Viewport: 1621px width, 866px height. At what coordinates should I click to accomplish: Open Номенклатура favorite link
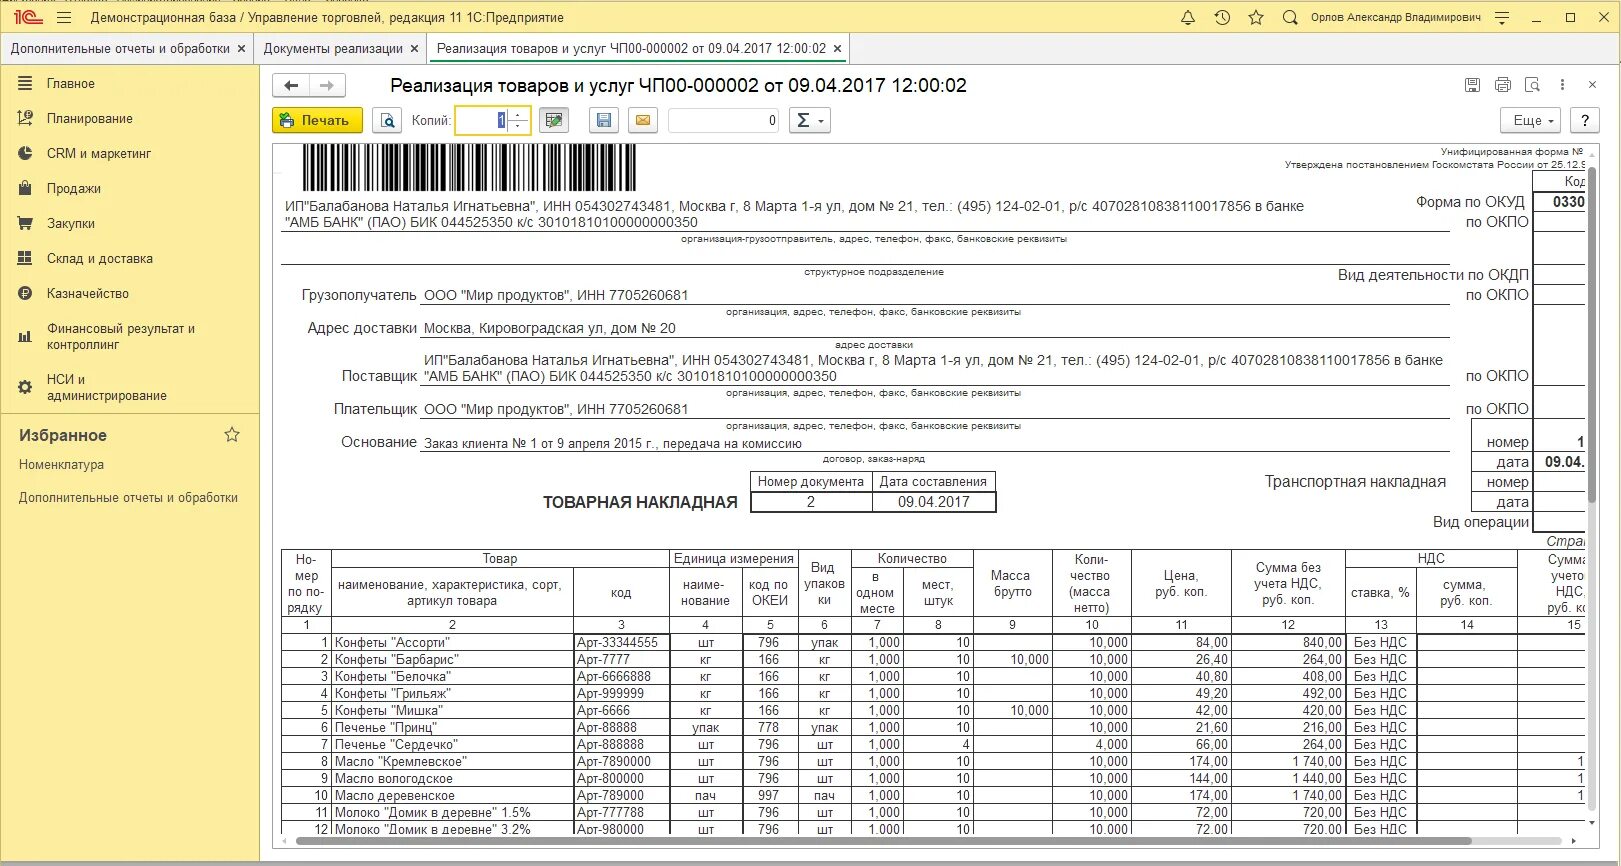(61, 465)
